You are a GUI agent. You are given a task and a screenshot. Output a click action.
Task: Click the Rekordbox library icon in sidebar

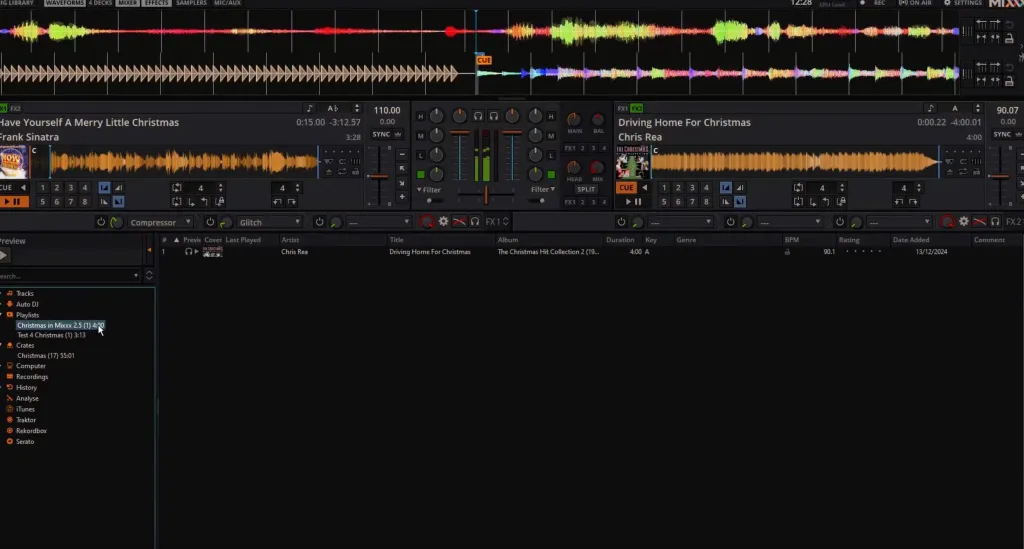coord(10,430)
